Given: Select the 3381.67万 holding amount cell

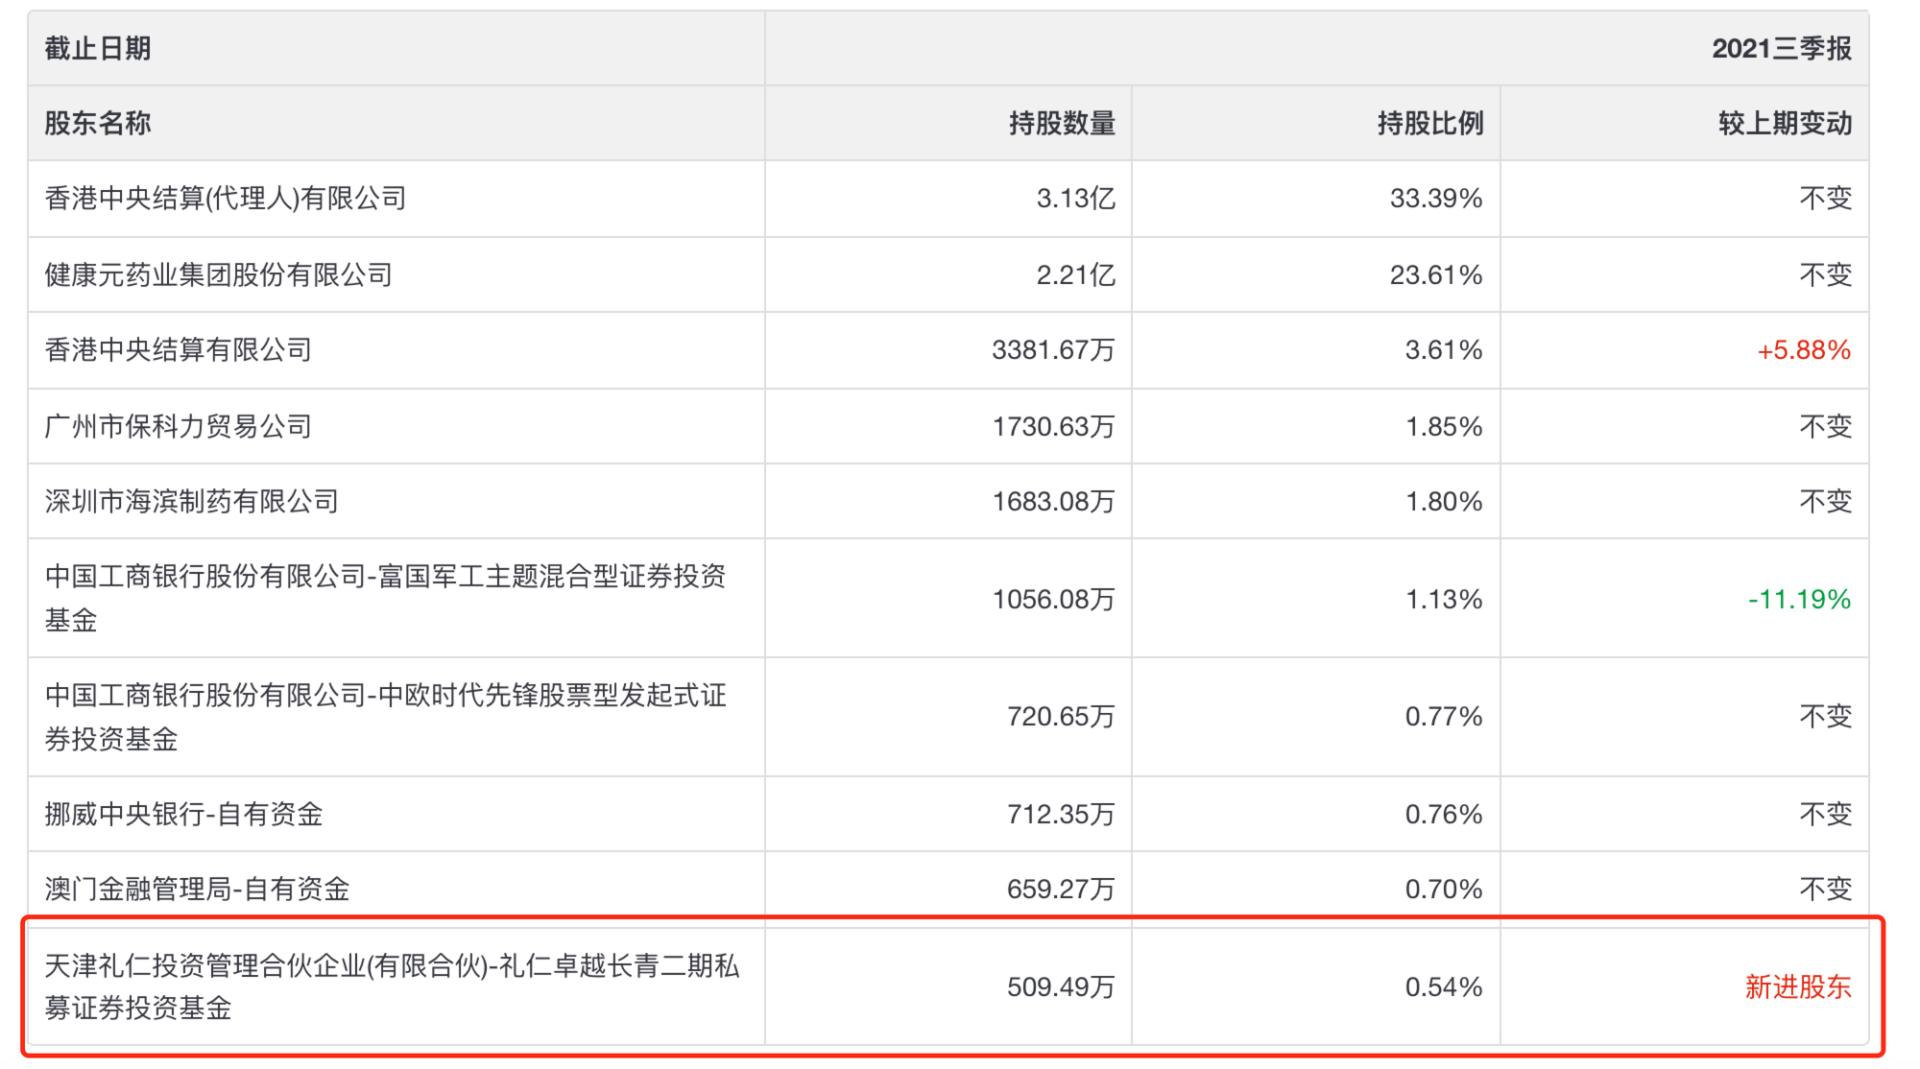Looking at the screenshot, I should click(x=1052, y=350).
